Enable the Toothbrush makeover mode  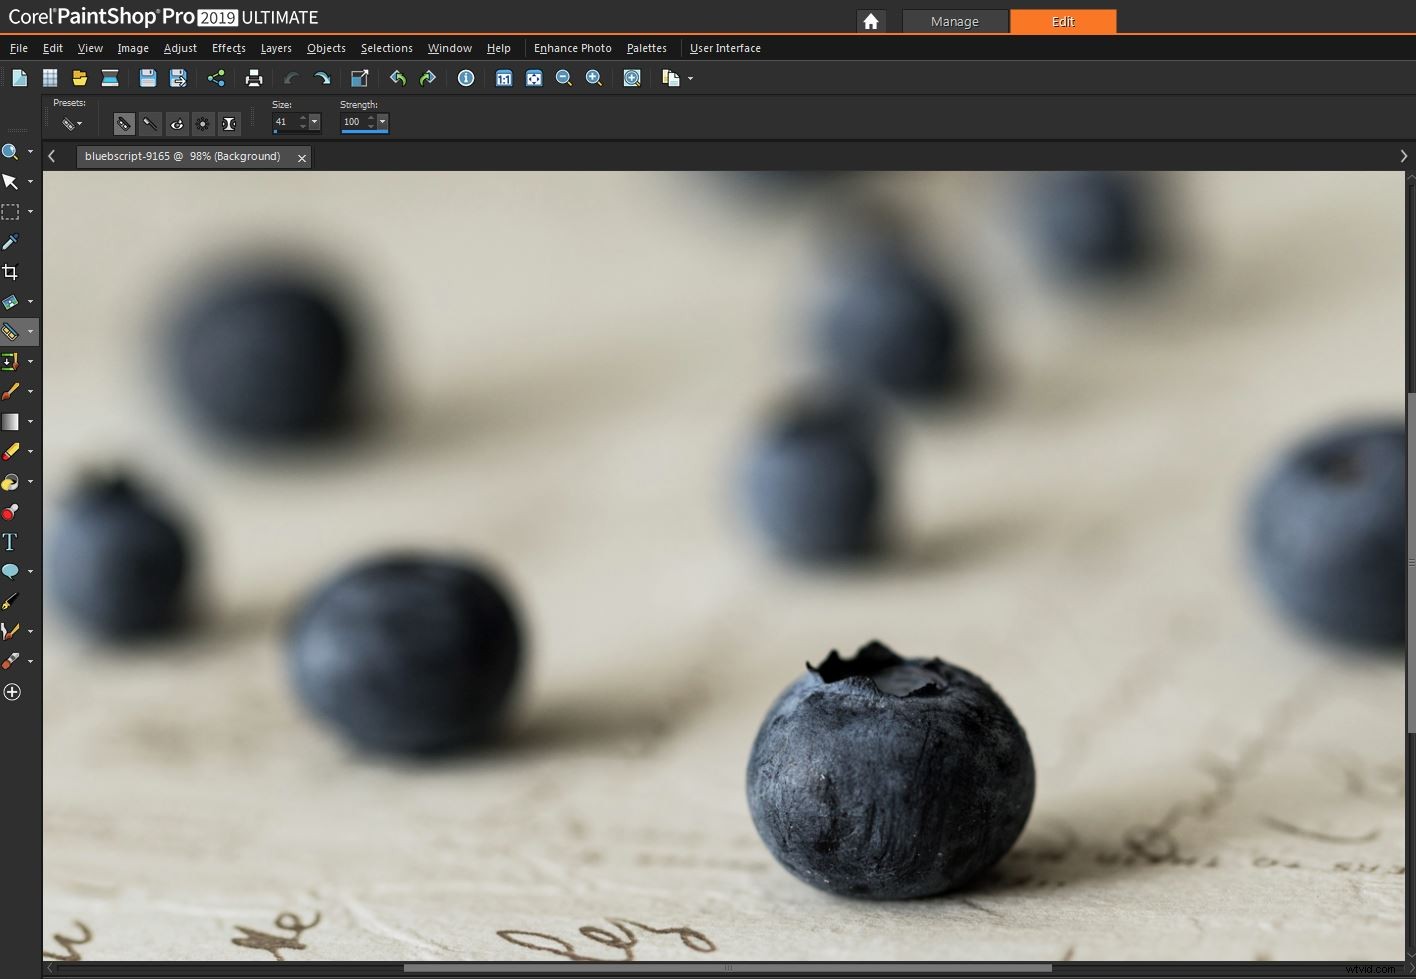click(150, 123)
